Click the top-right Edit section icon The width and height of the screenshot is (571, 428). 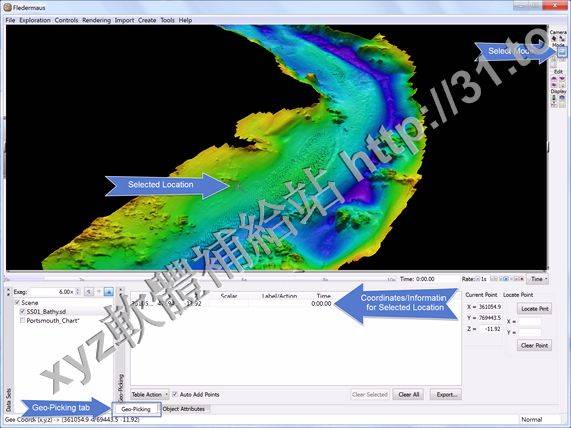[562, 78]
